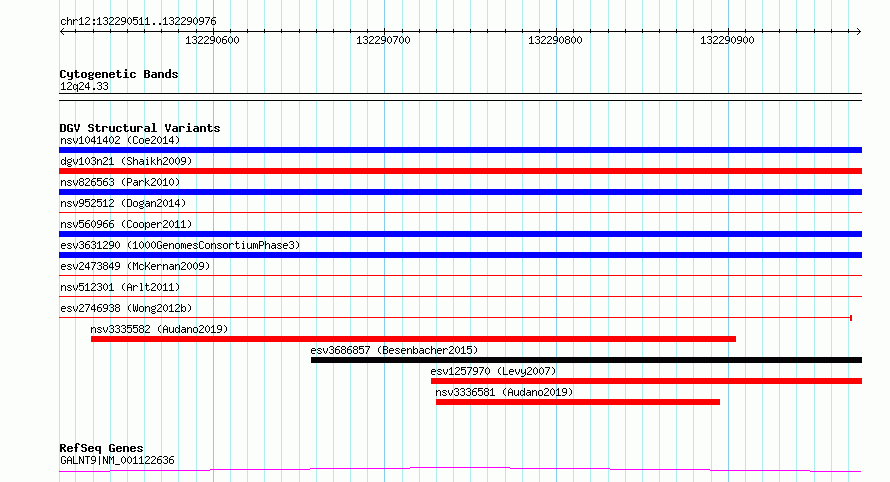The image size is (890, 482).
Task: Click the 132290600 ruler position label
Action: [x=212, y=40]
